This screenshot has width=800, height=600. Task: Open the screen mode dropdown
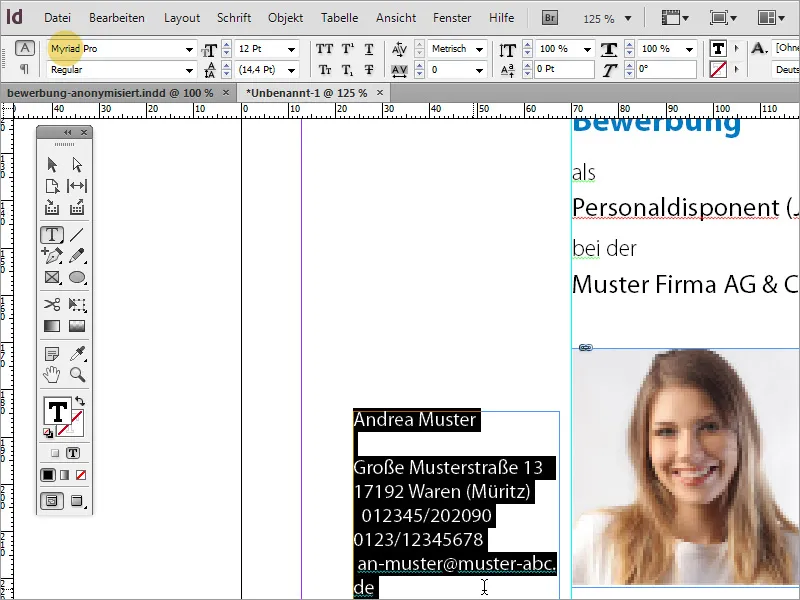723,18
